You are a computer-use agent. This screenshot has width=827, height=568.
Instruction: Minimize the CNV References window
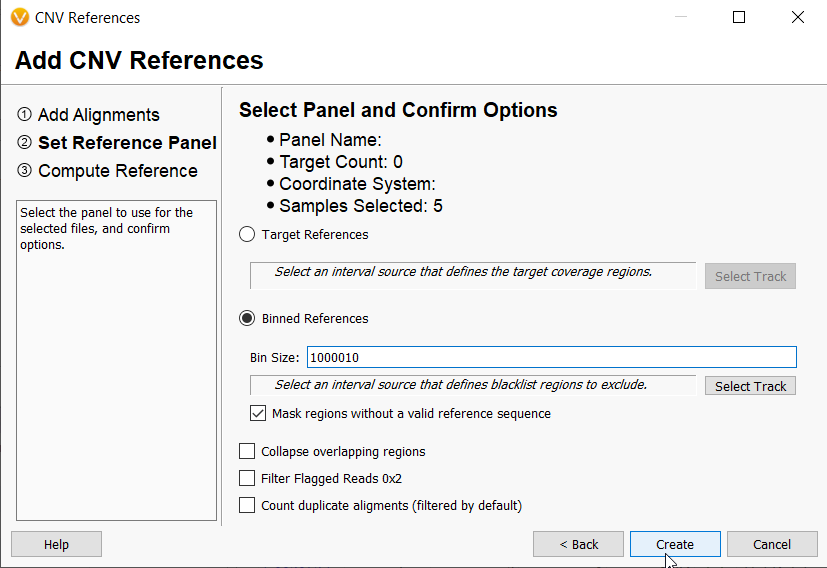click(x=681, y=17)
